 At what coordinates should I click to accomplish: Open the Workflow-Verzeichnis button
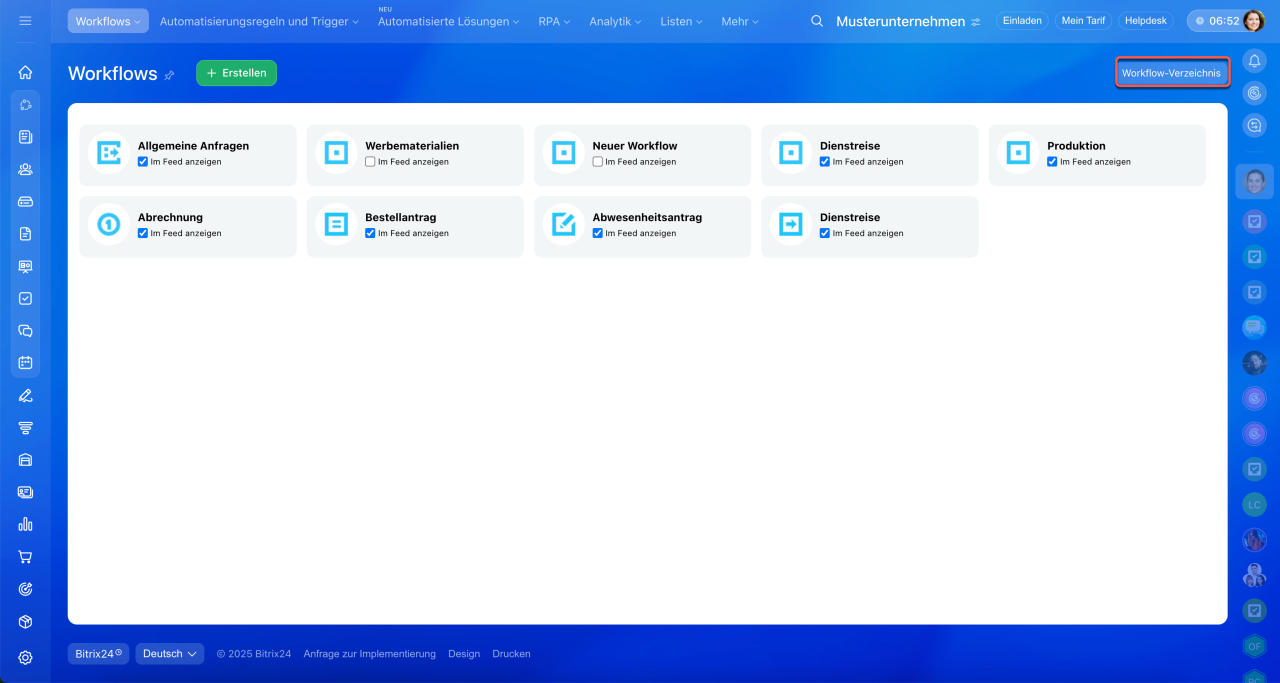pos(1171,73)
